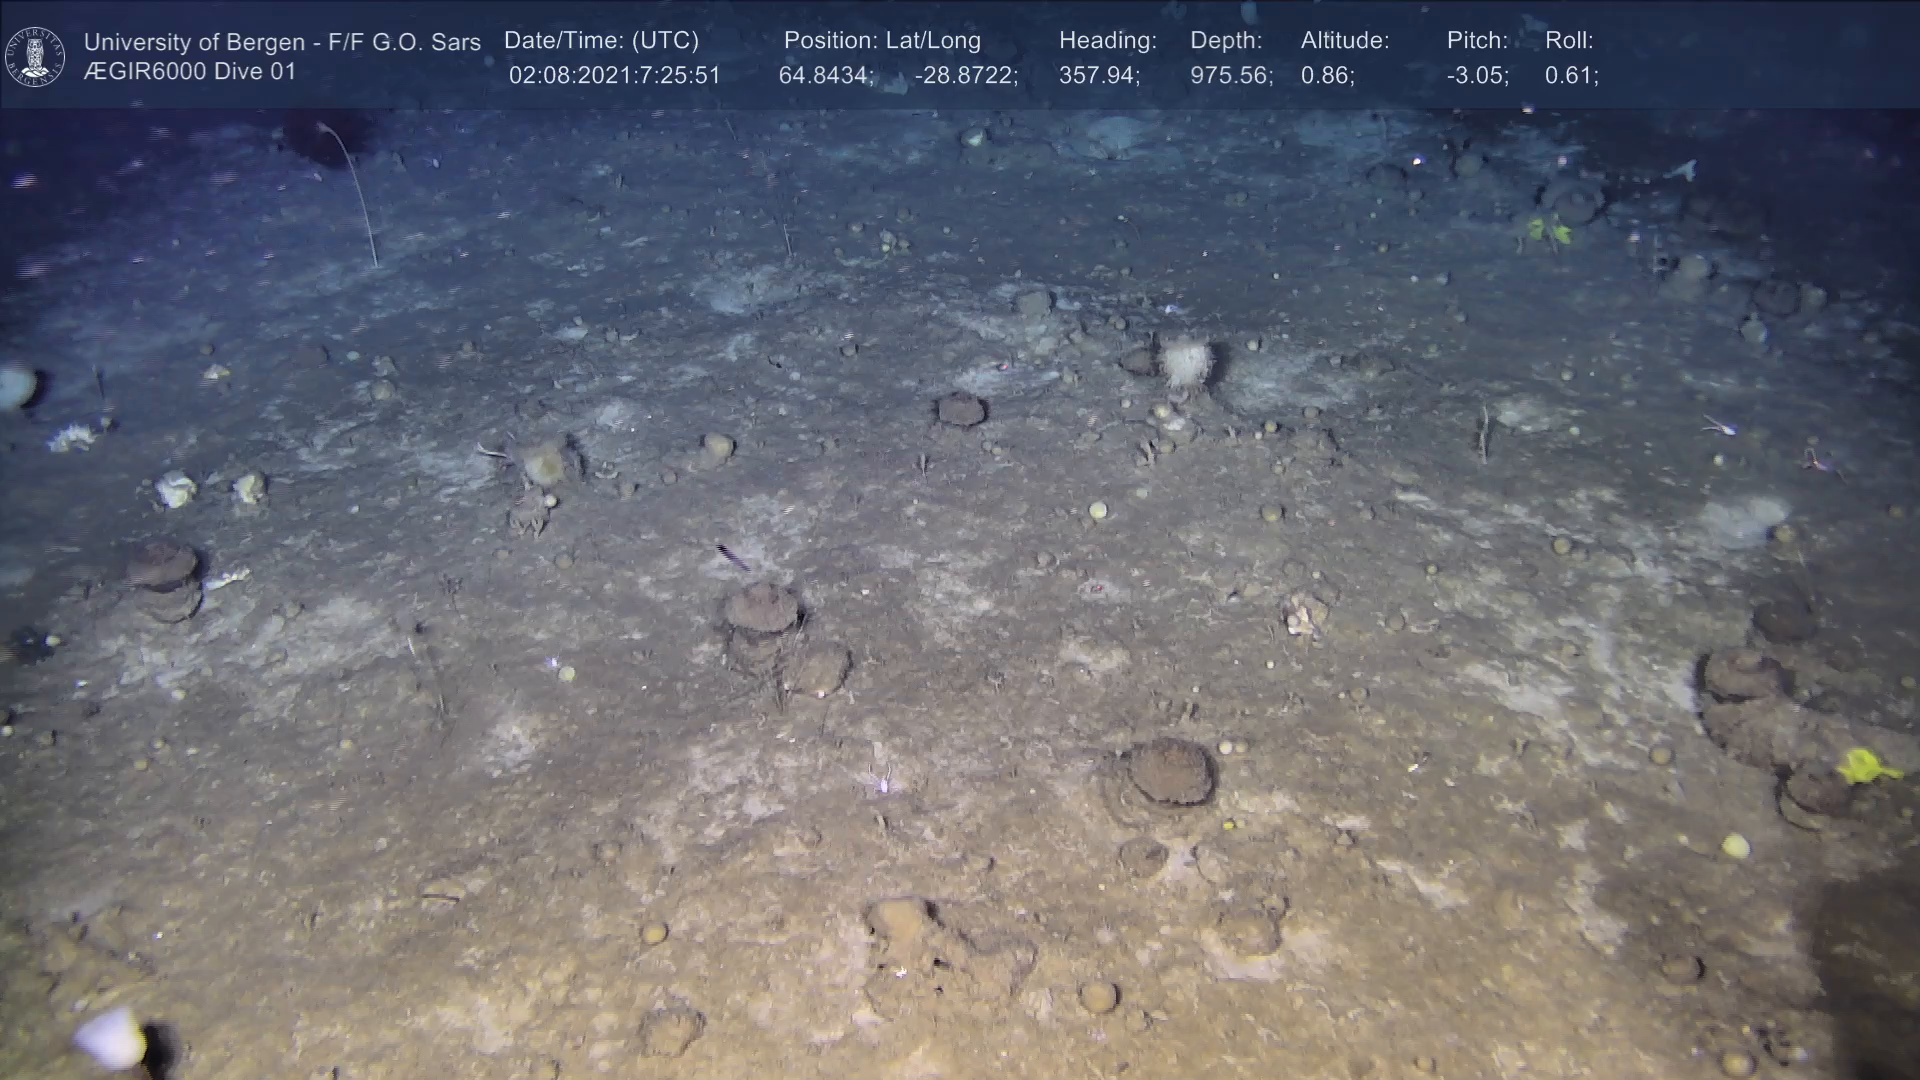Viewport: 1920px width, 1080px height.
Task: Click the 'Roll:' label
Action: coord(1569,41)
